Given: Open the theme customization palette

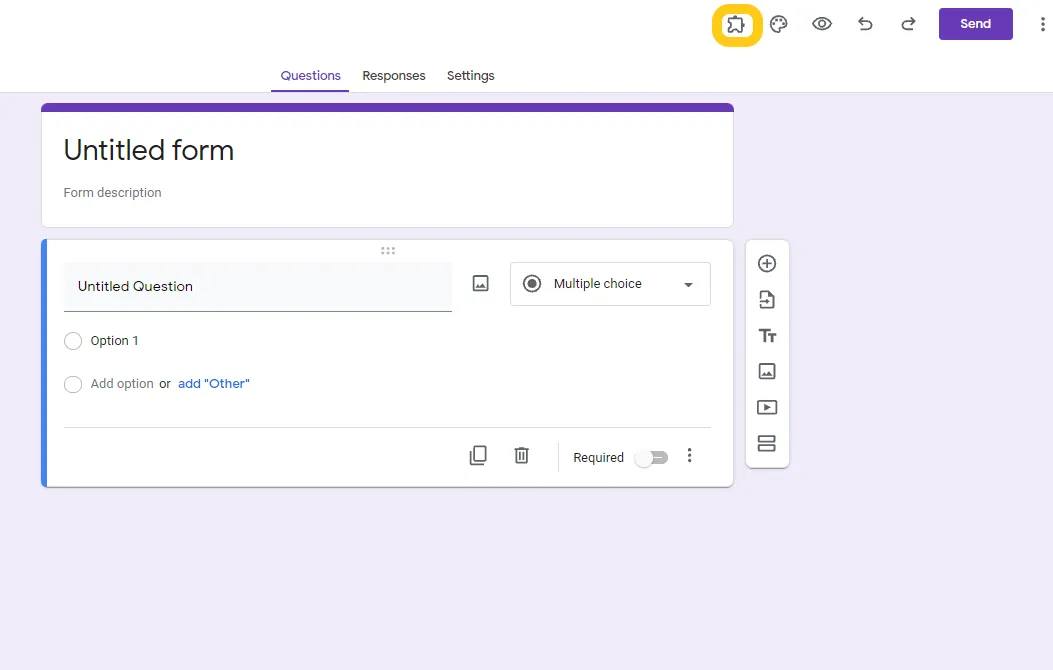Looking at the screenshot, I should coord(779,25).
